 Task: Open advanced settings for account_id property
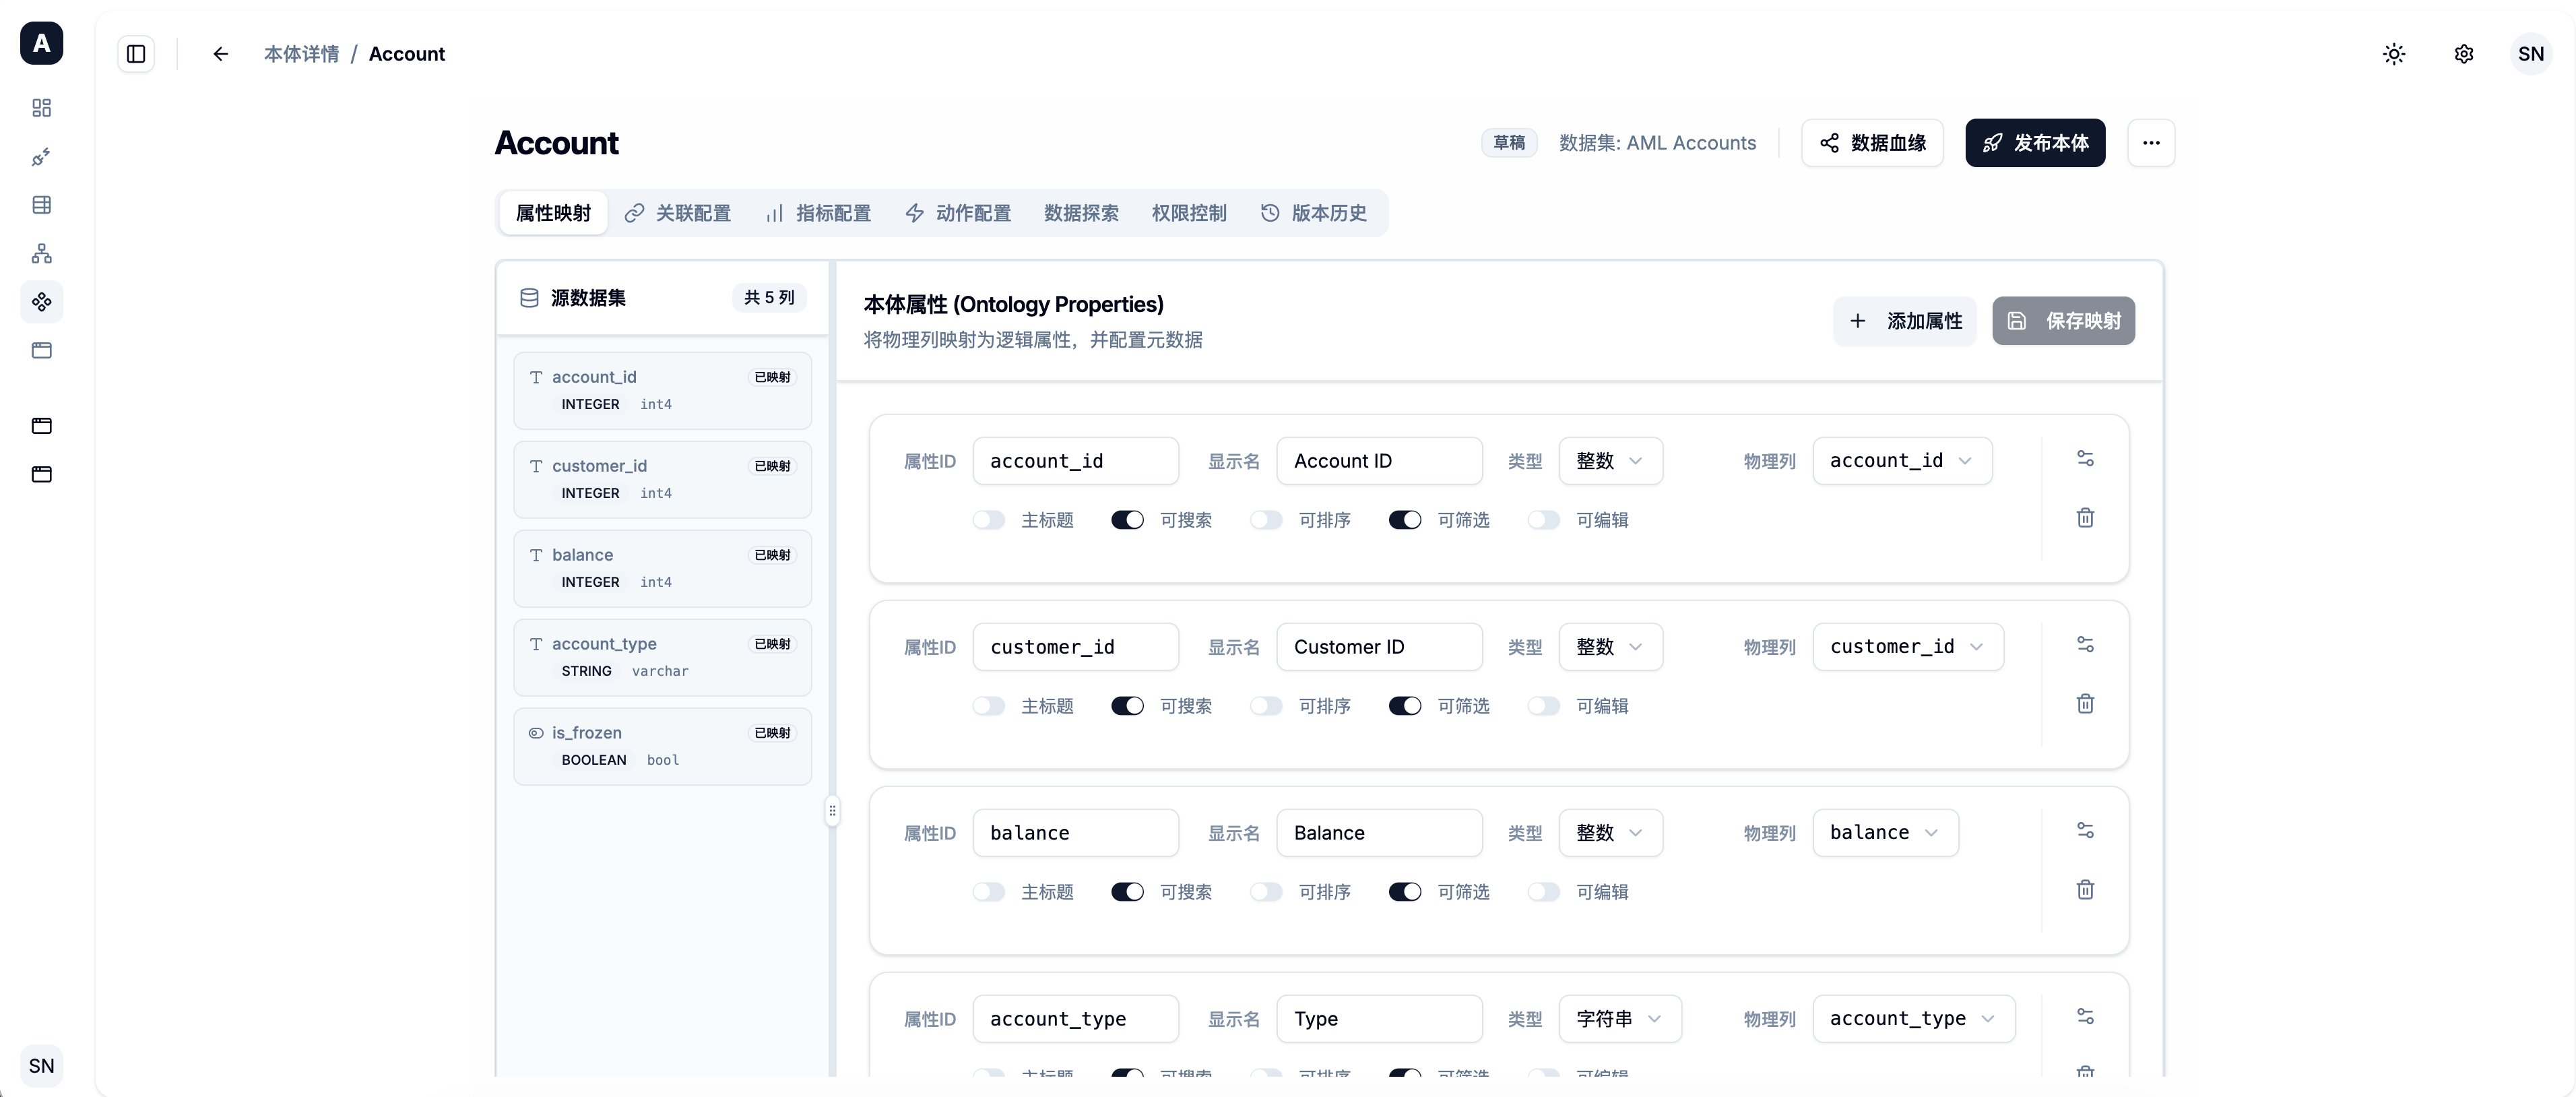(x=2085, y=458)
